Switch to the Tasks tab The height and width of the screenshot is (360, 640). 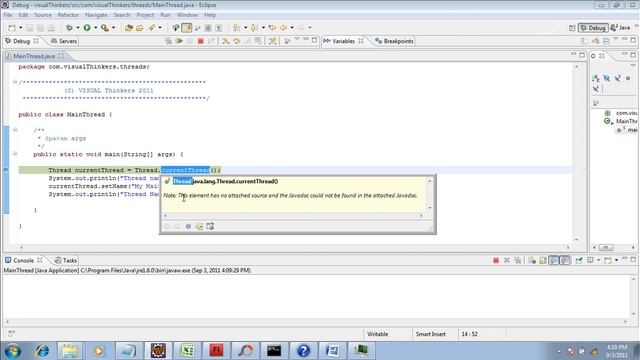point(66,260)
